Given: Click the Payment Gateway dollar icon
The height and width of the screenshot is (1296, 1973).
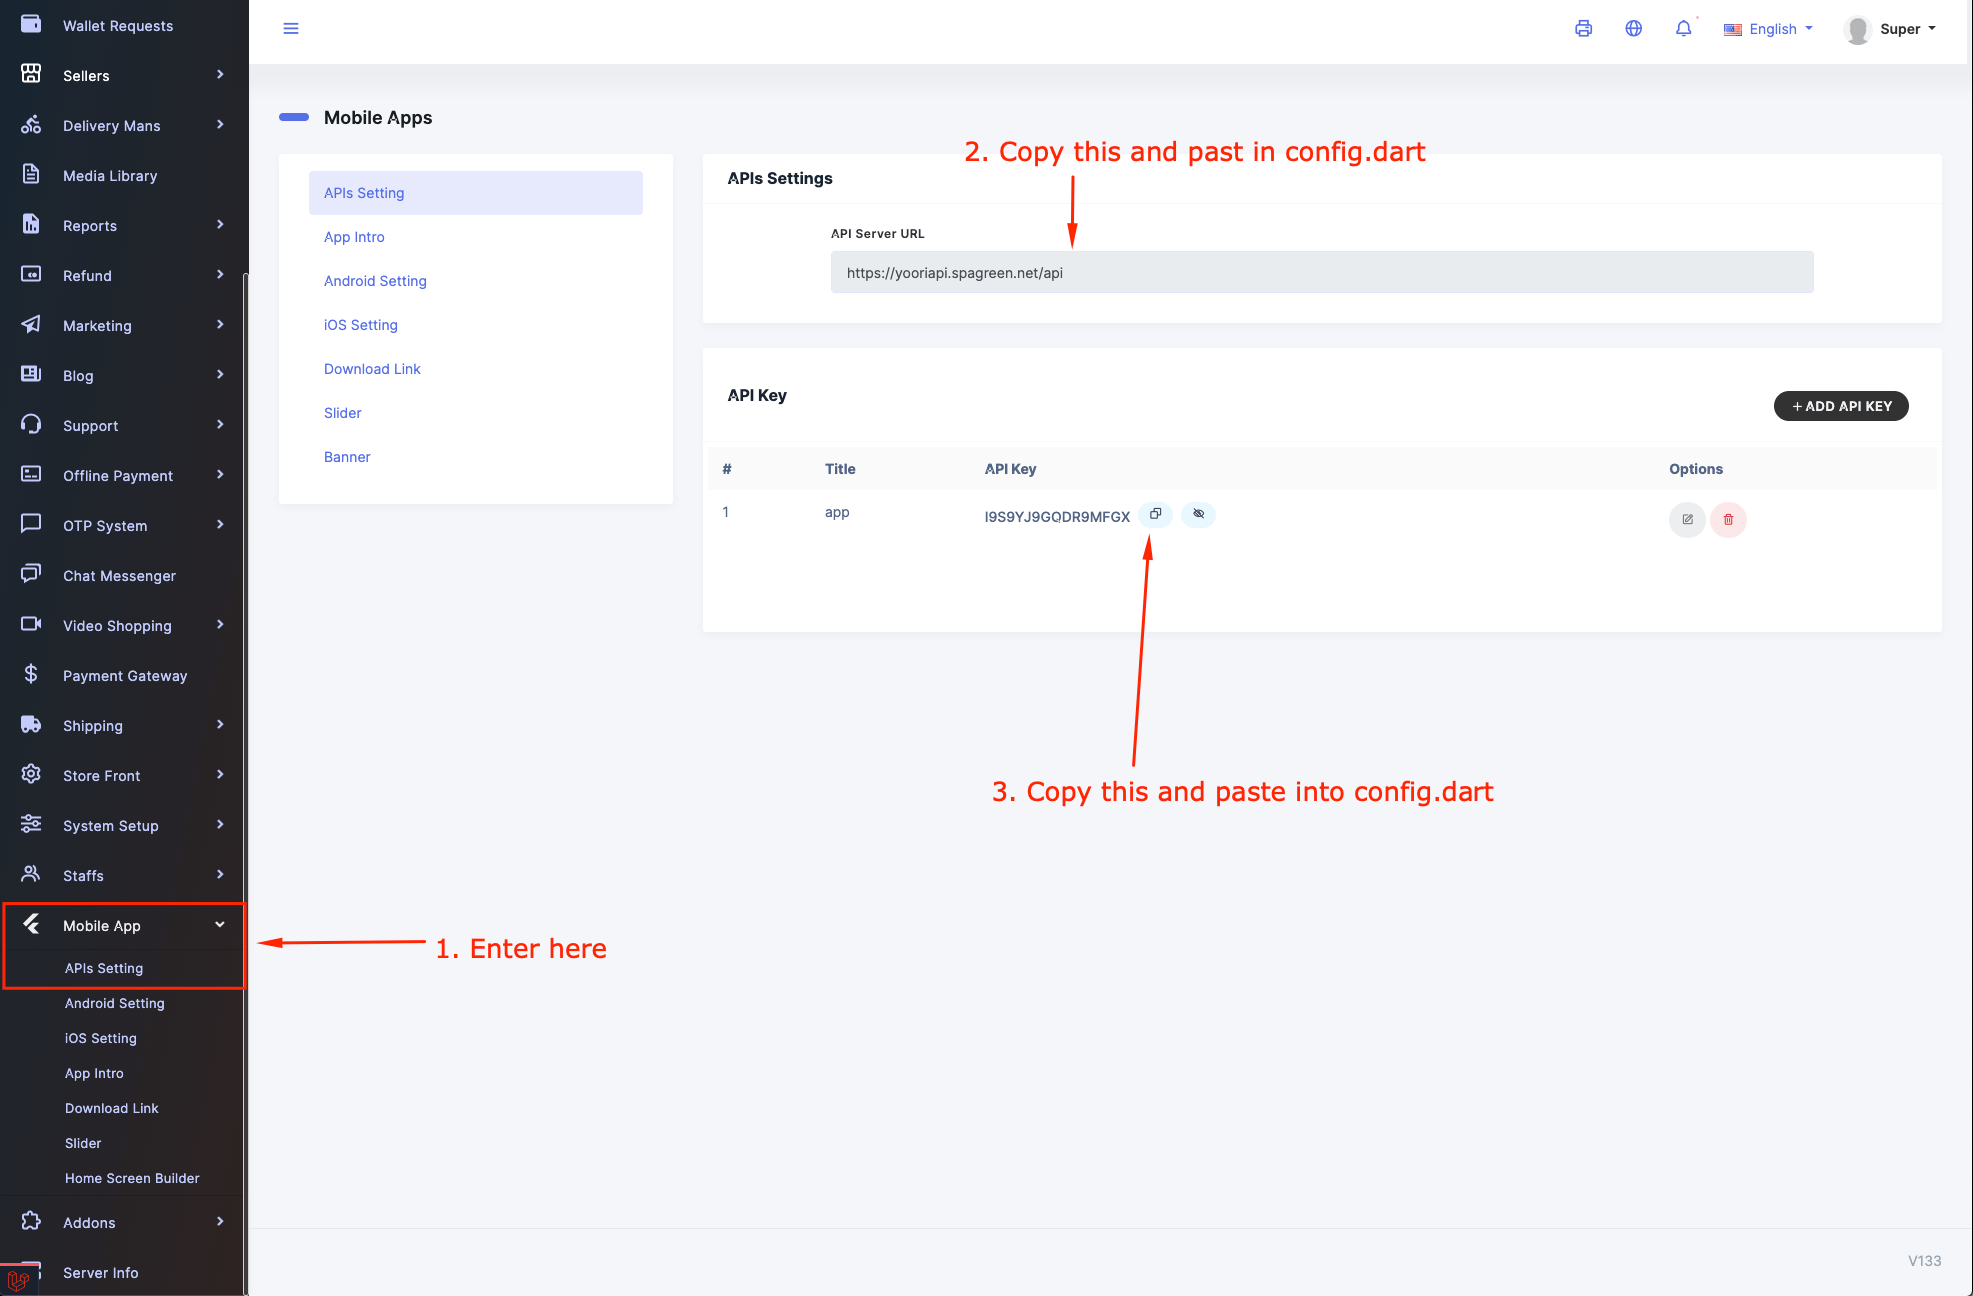Looking at the screenshot, I should click(x=31, y=675).
